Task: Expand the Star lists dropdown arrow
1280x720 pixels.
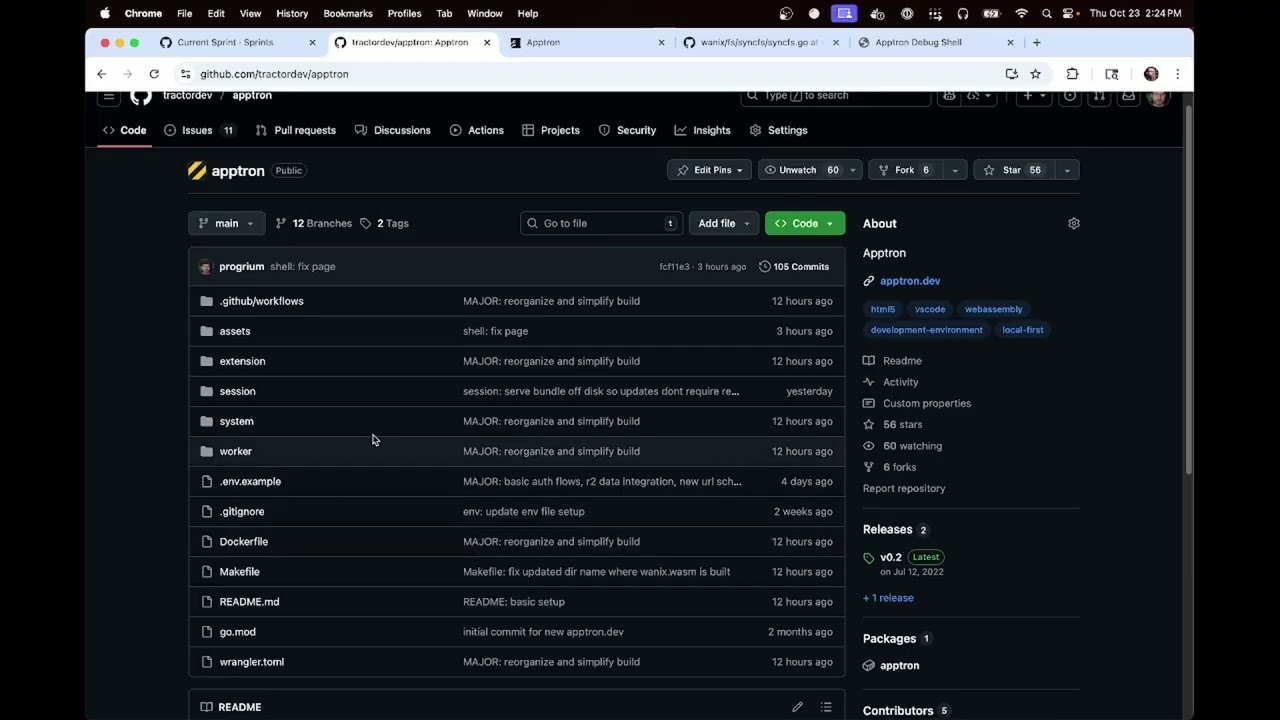Action: [1067, 170]
